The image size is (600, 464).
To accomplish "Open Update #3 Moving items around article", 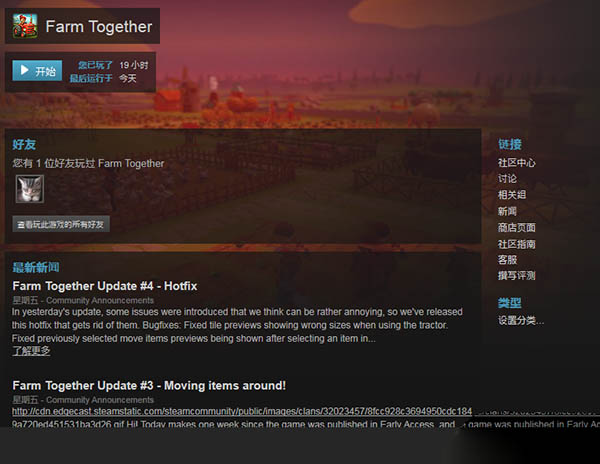I will pos(149,385).
